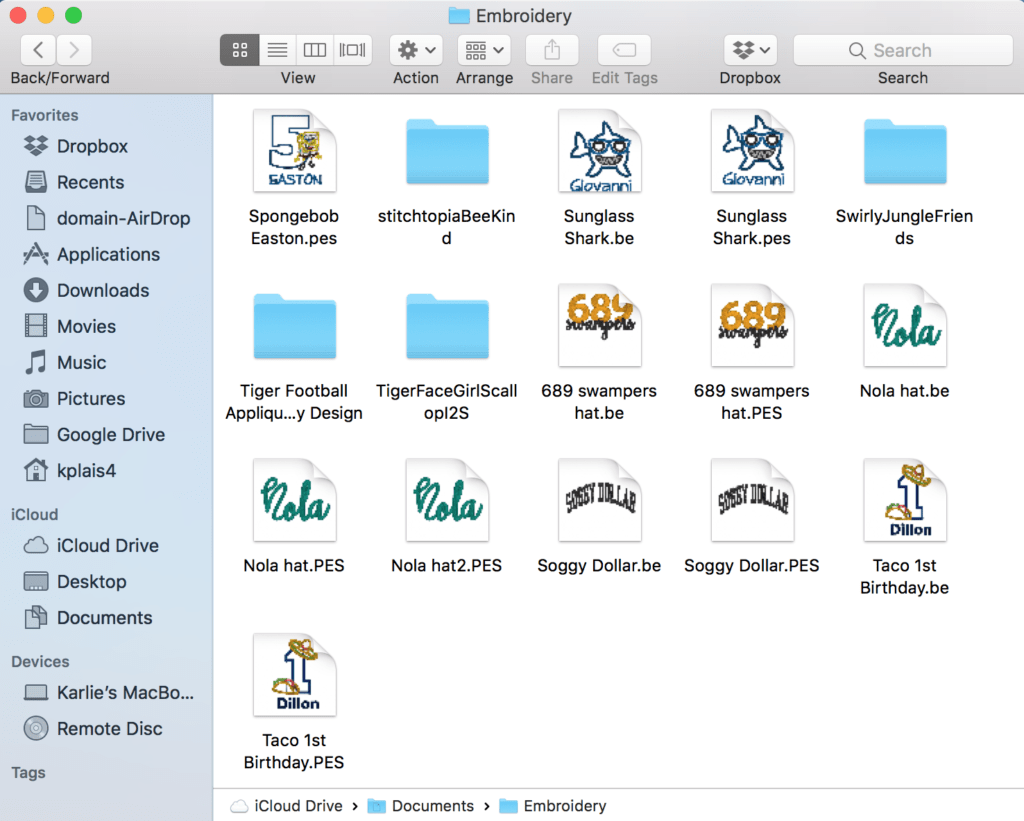Switch to Column view in the toolbar

(315, 50)
